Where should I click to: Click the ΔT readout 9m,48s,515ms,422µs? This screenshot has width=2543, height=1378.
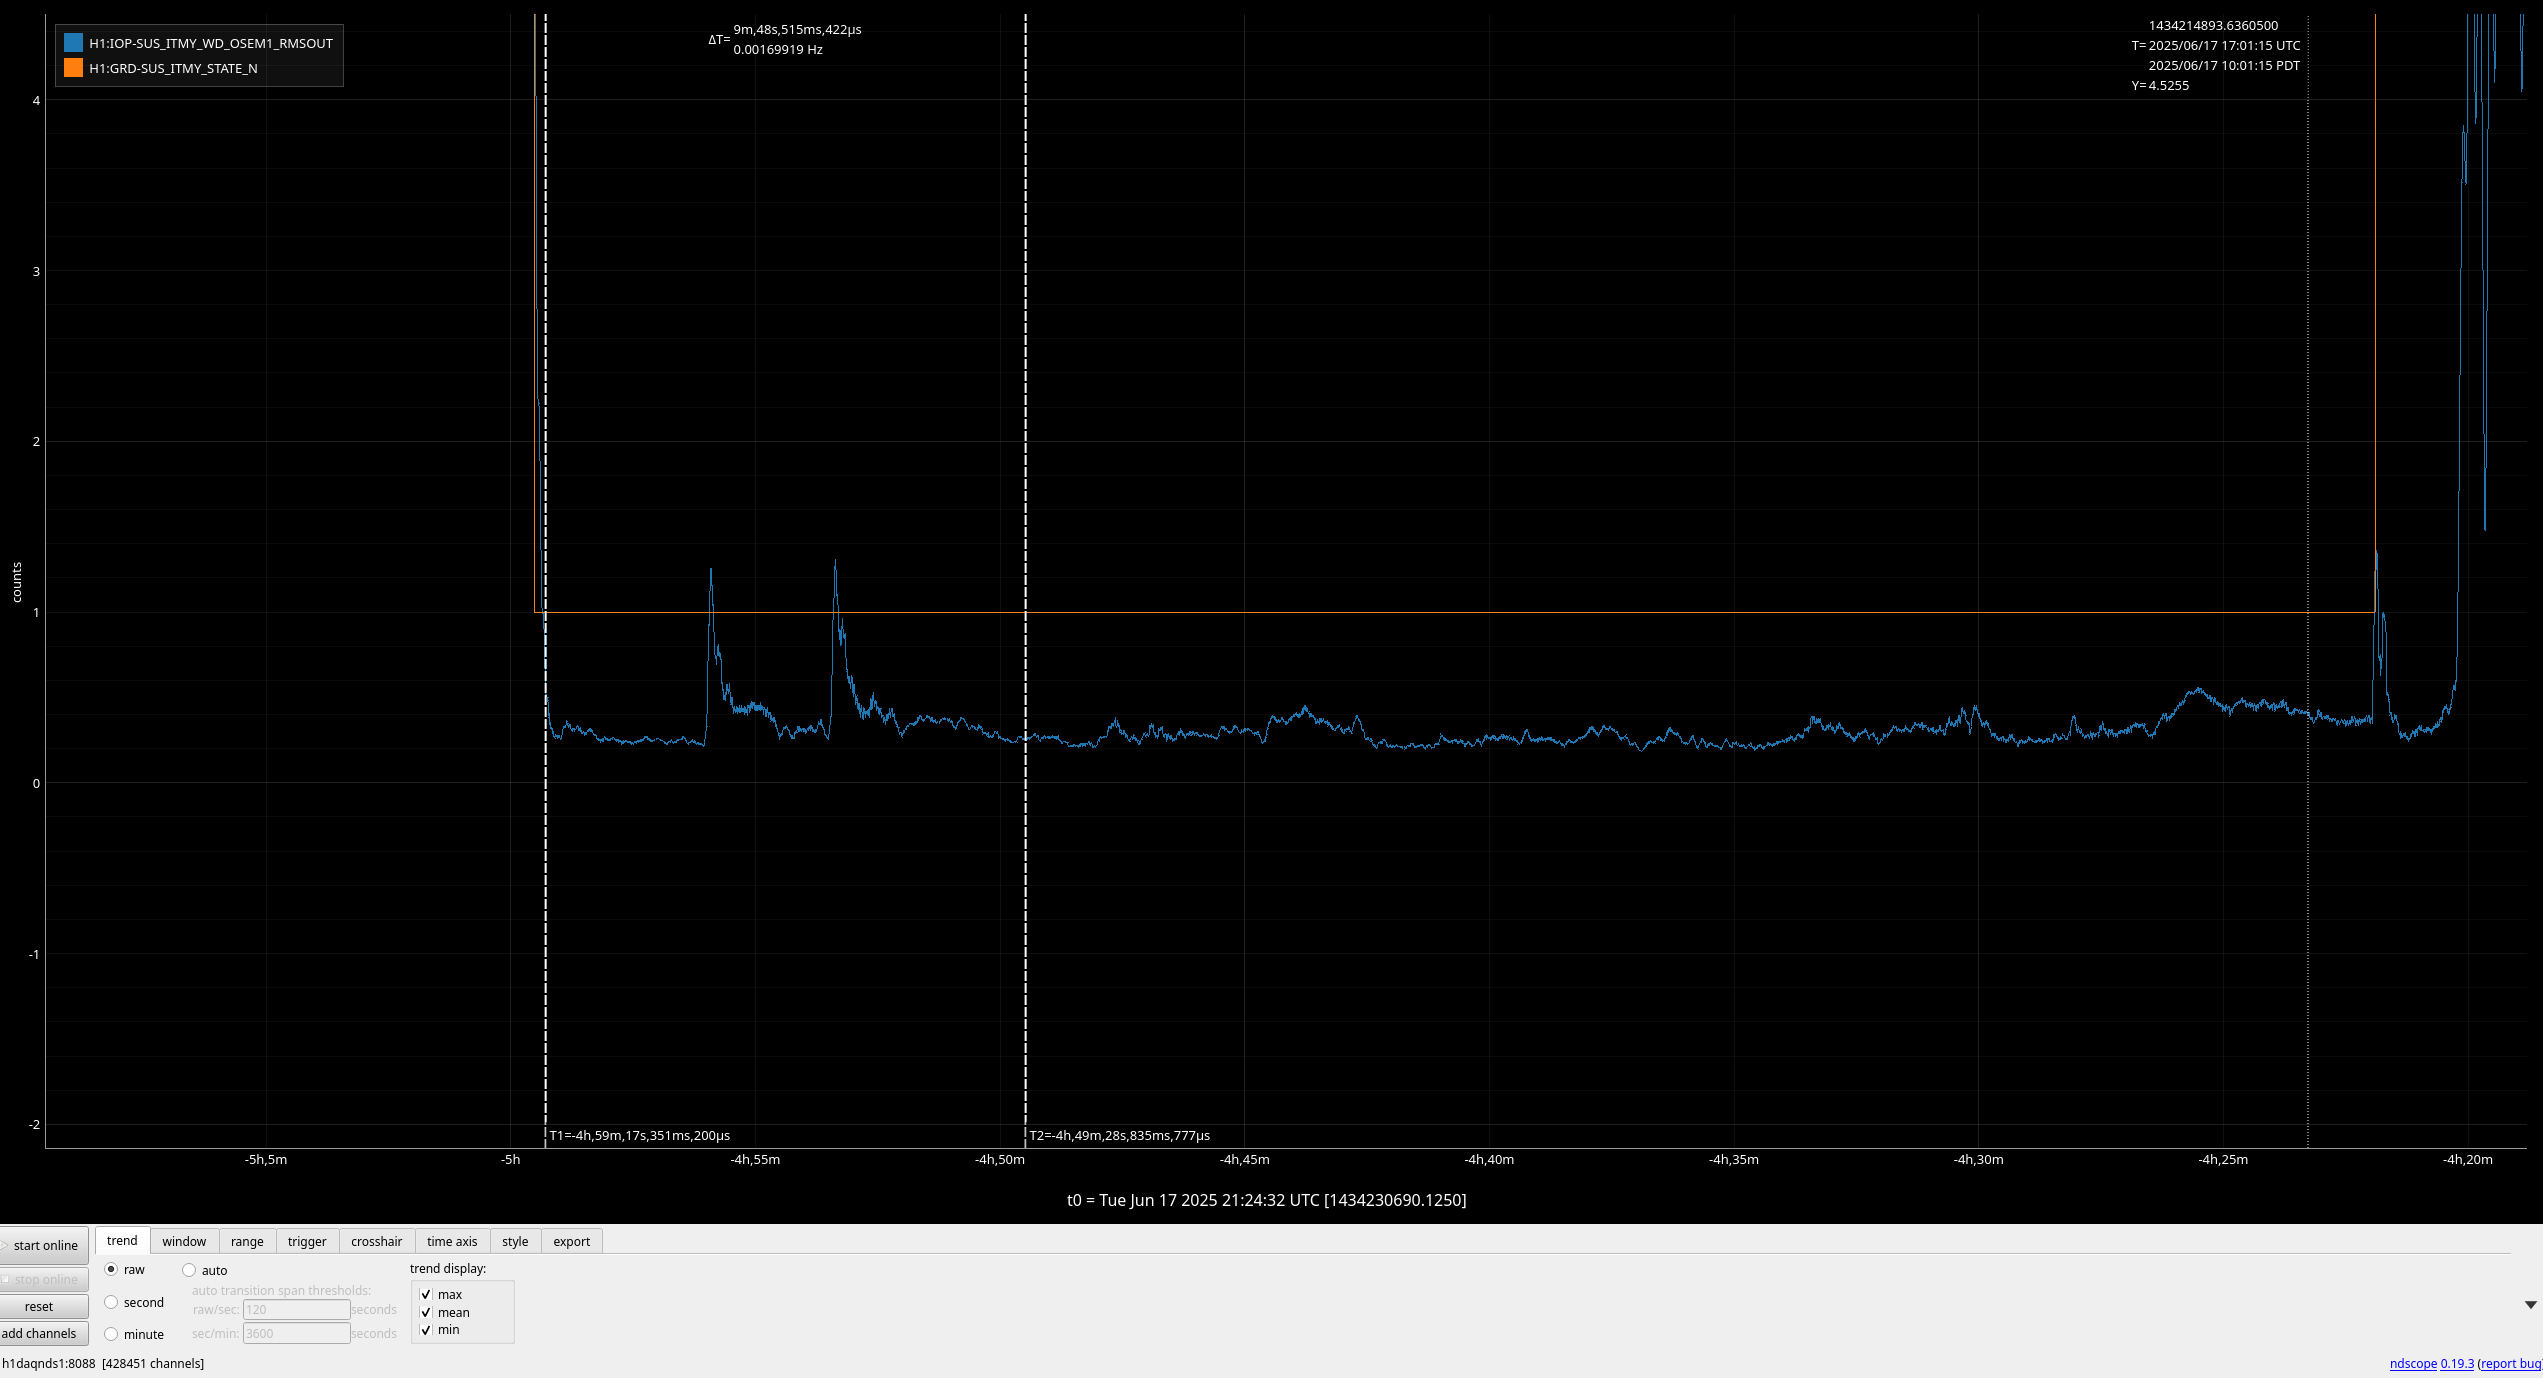tap(797, 29)
